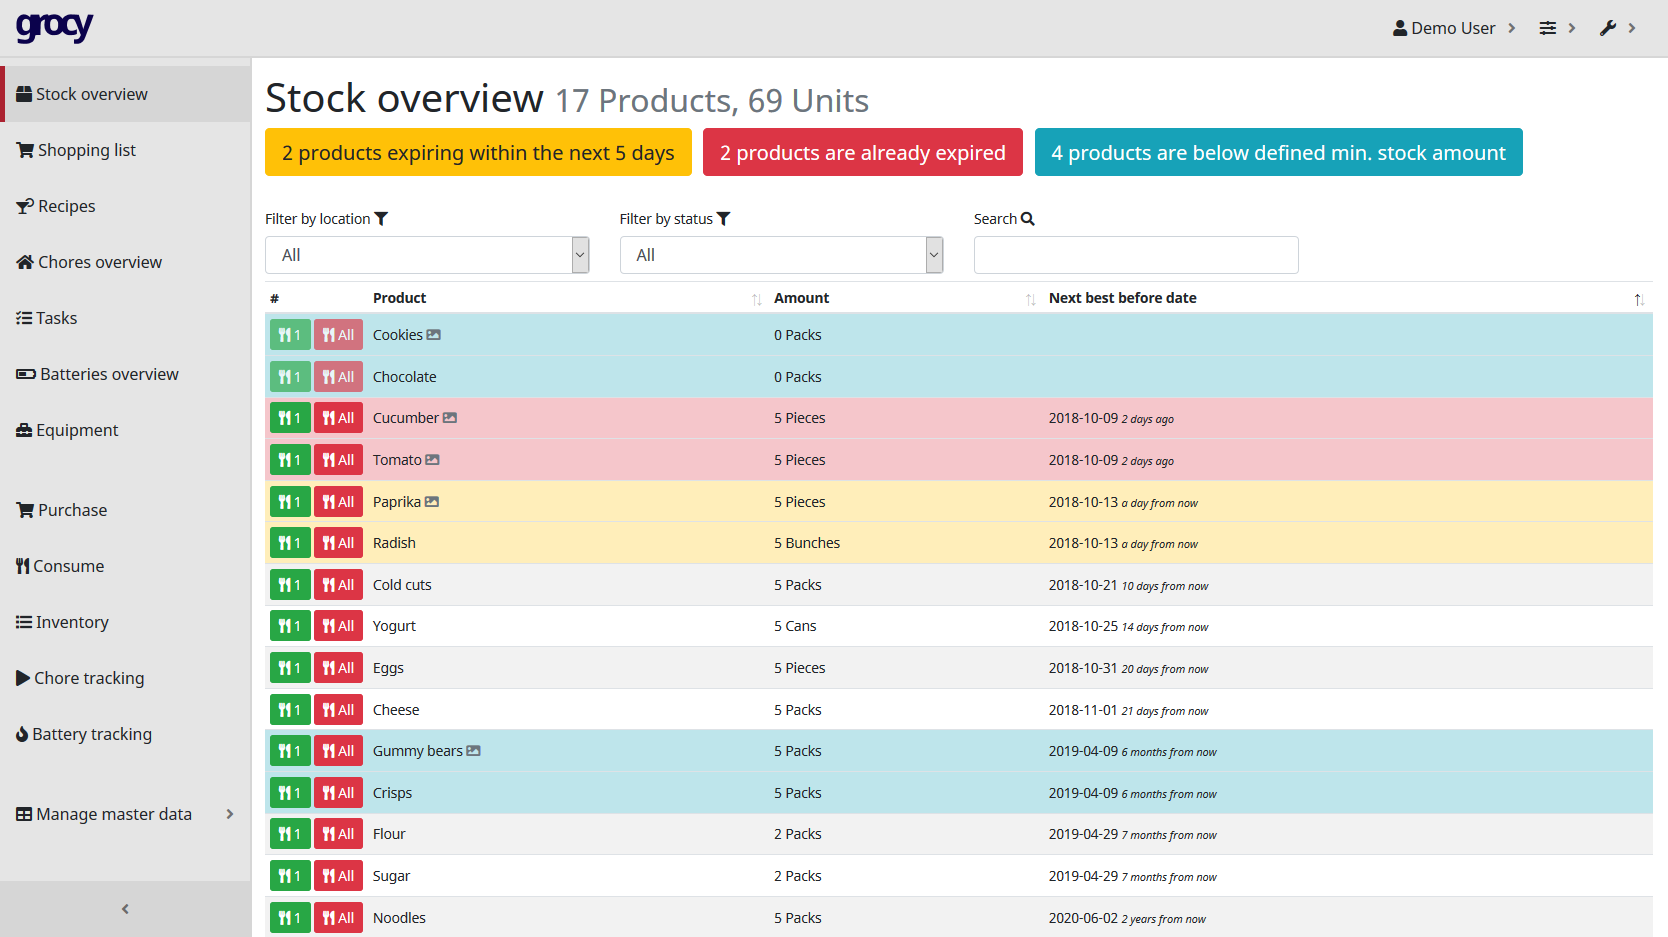Open Batteries overview in sidebar
The image size is (1668, 937).
point(108,374)
